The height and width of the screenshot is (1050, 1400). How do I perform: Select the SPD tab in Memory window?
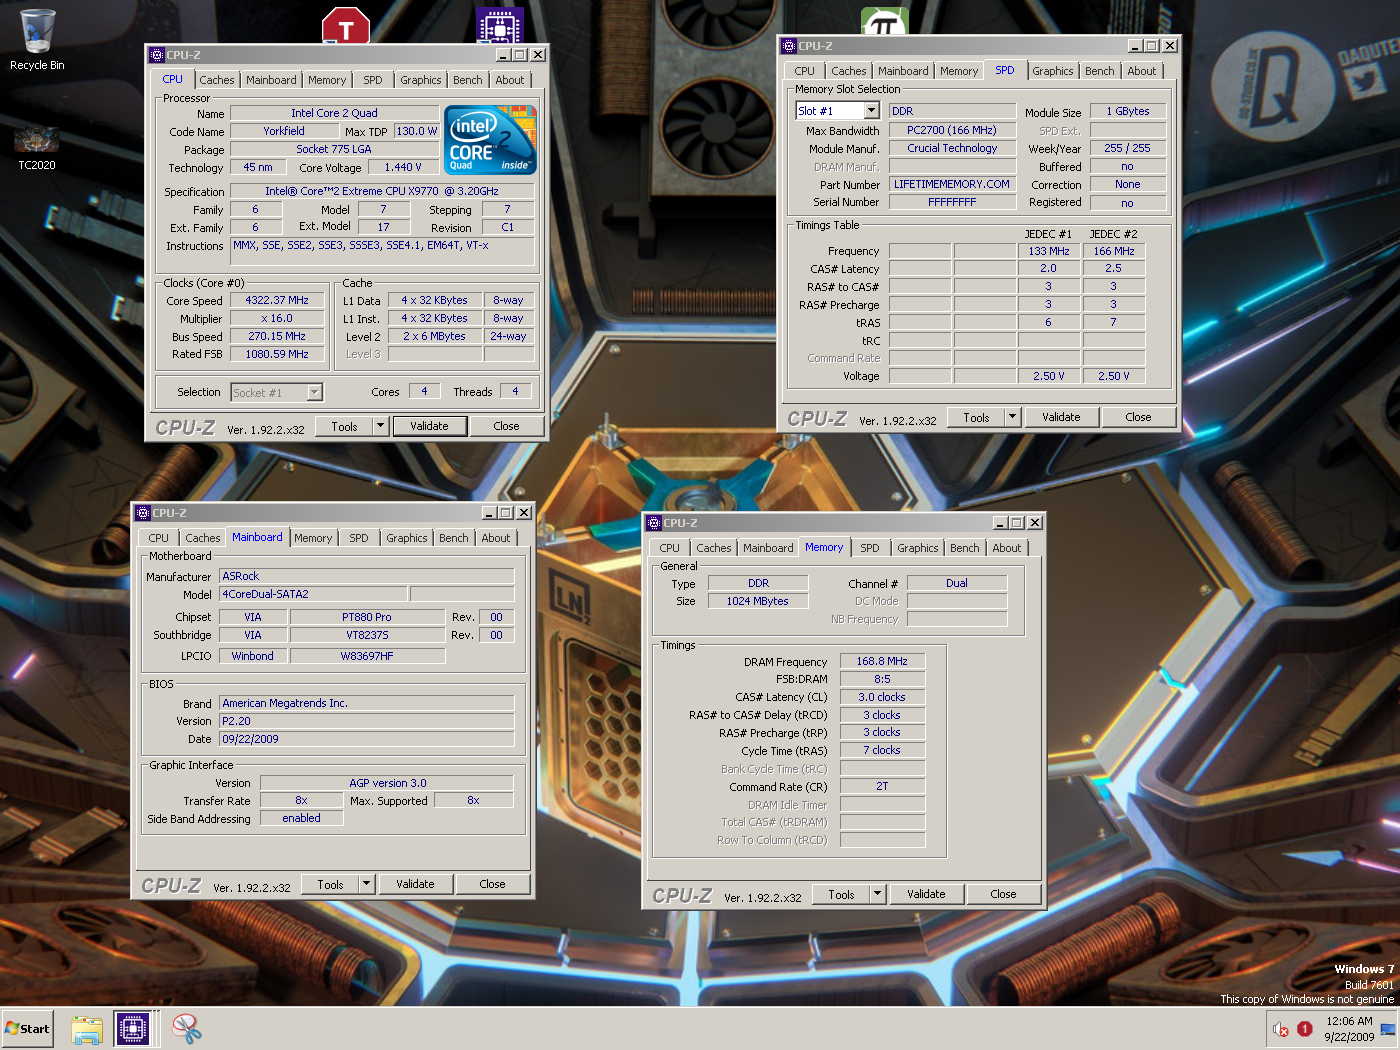870,548
